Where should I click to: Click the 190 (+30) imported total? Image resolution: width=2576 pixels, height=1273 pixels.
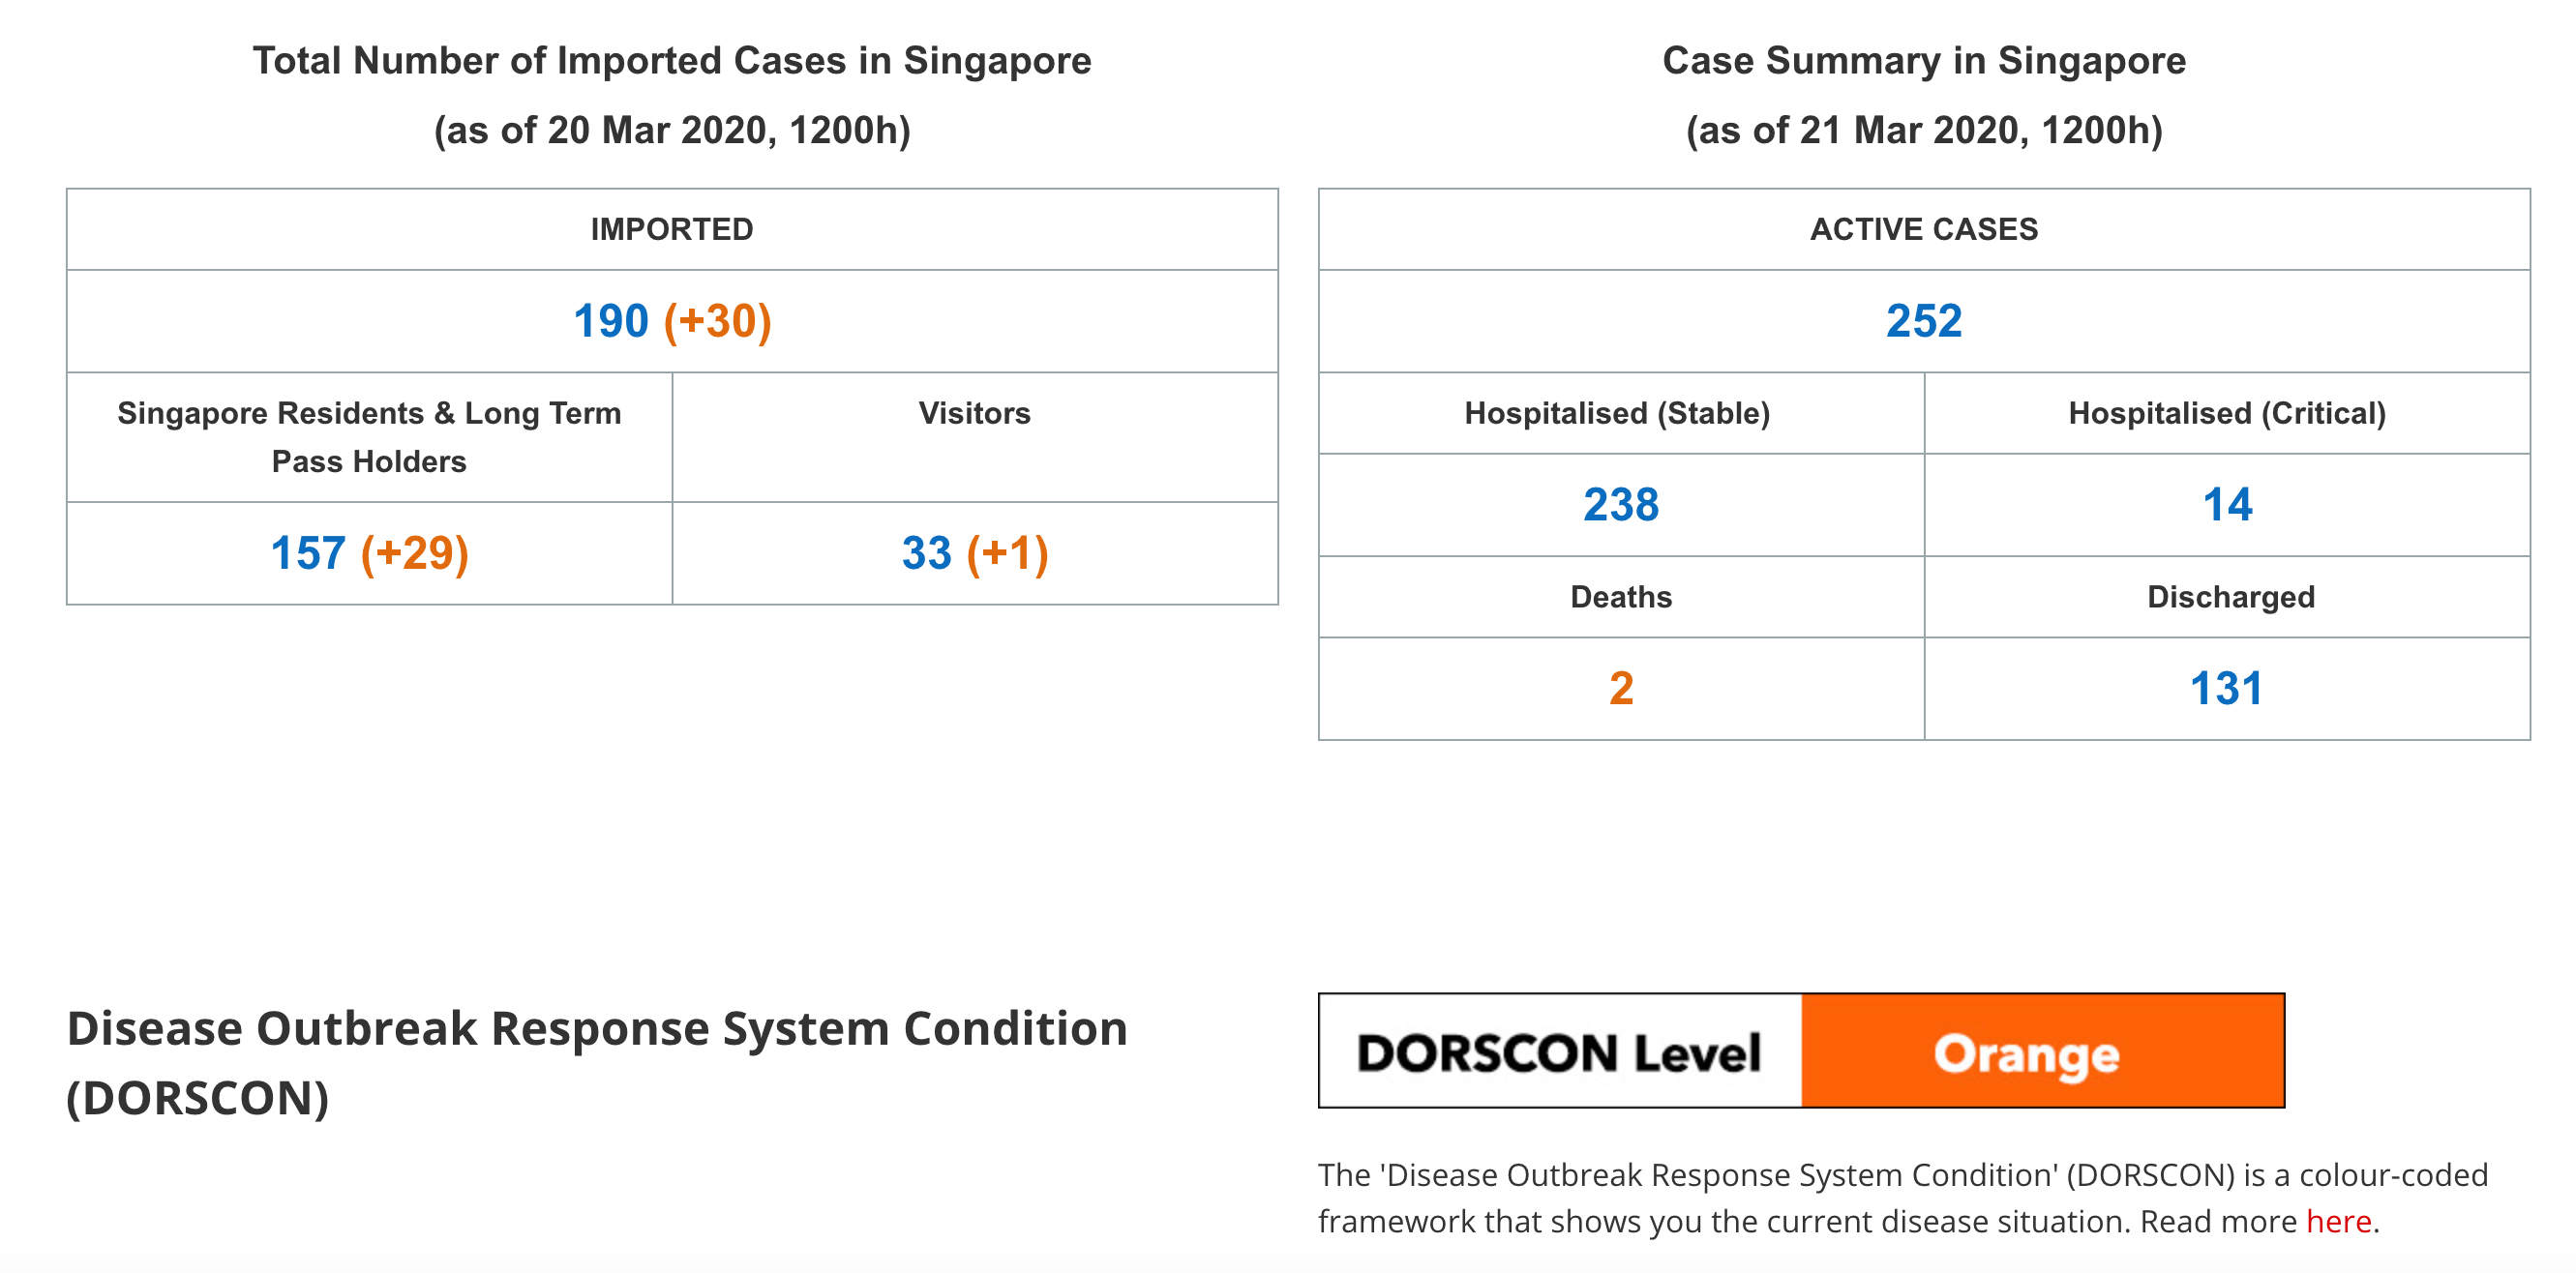(672, 321)
